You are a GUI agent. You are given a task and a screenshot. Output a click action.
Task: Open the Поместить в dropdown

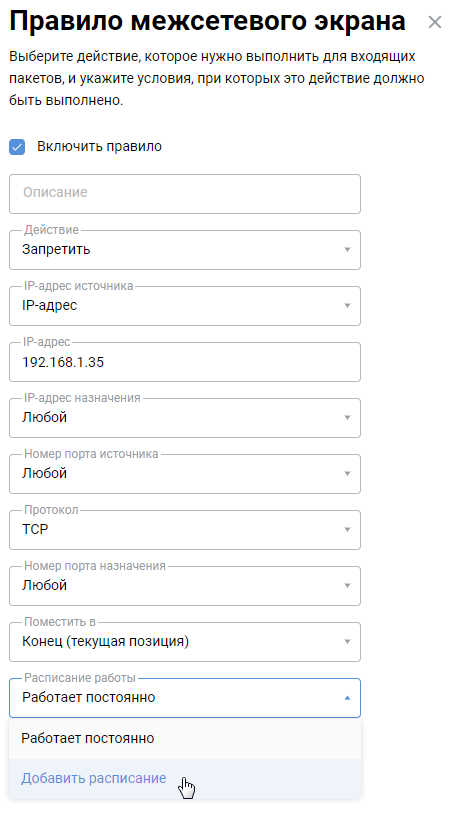185,642
